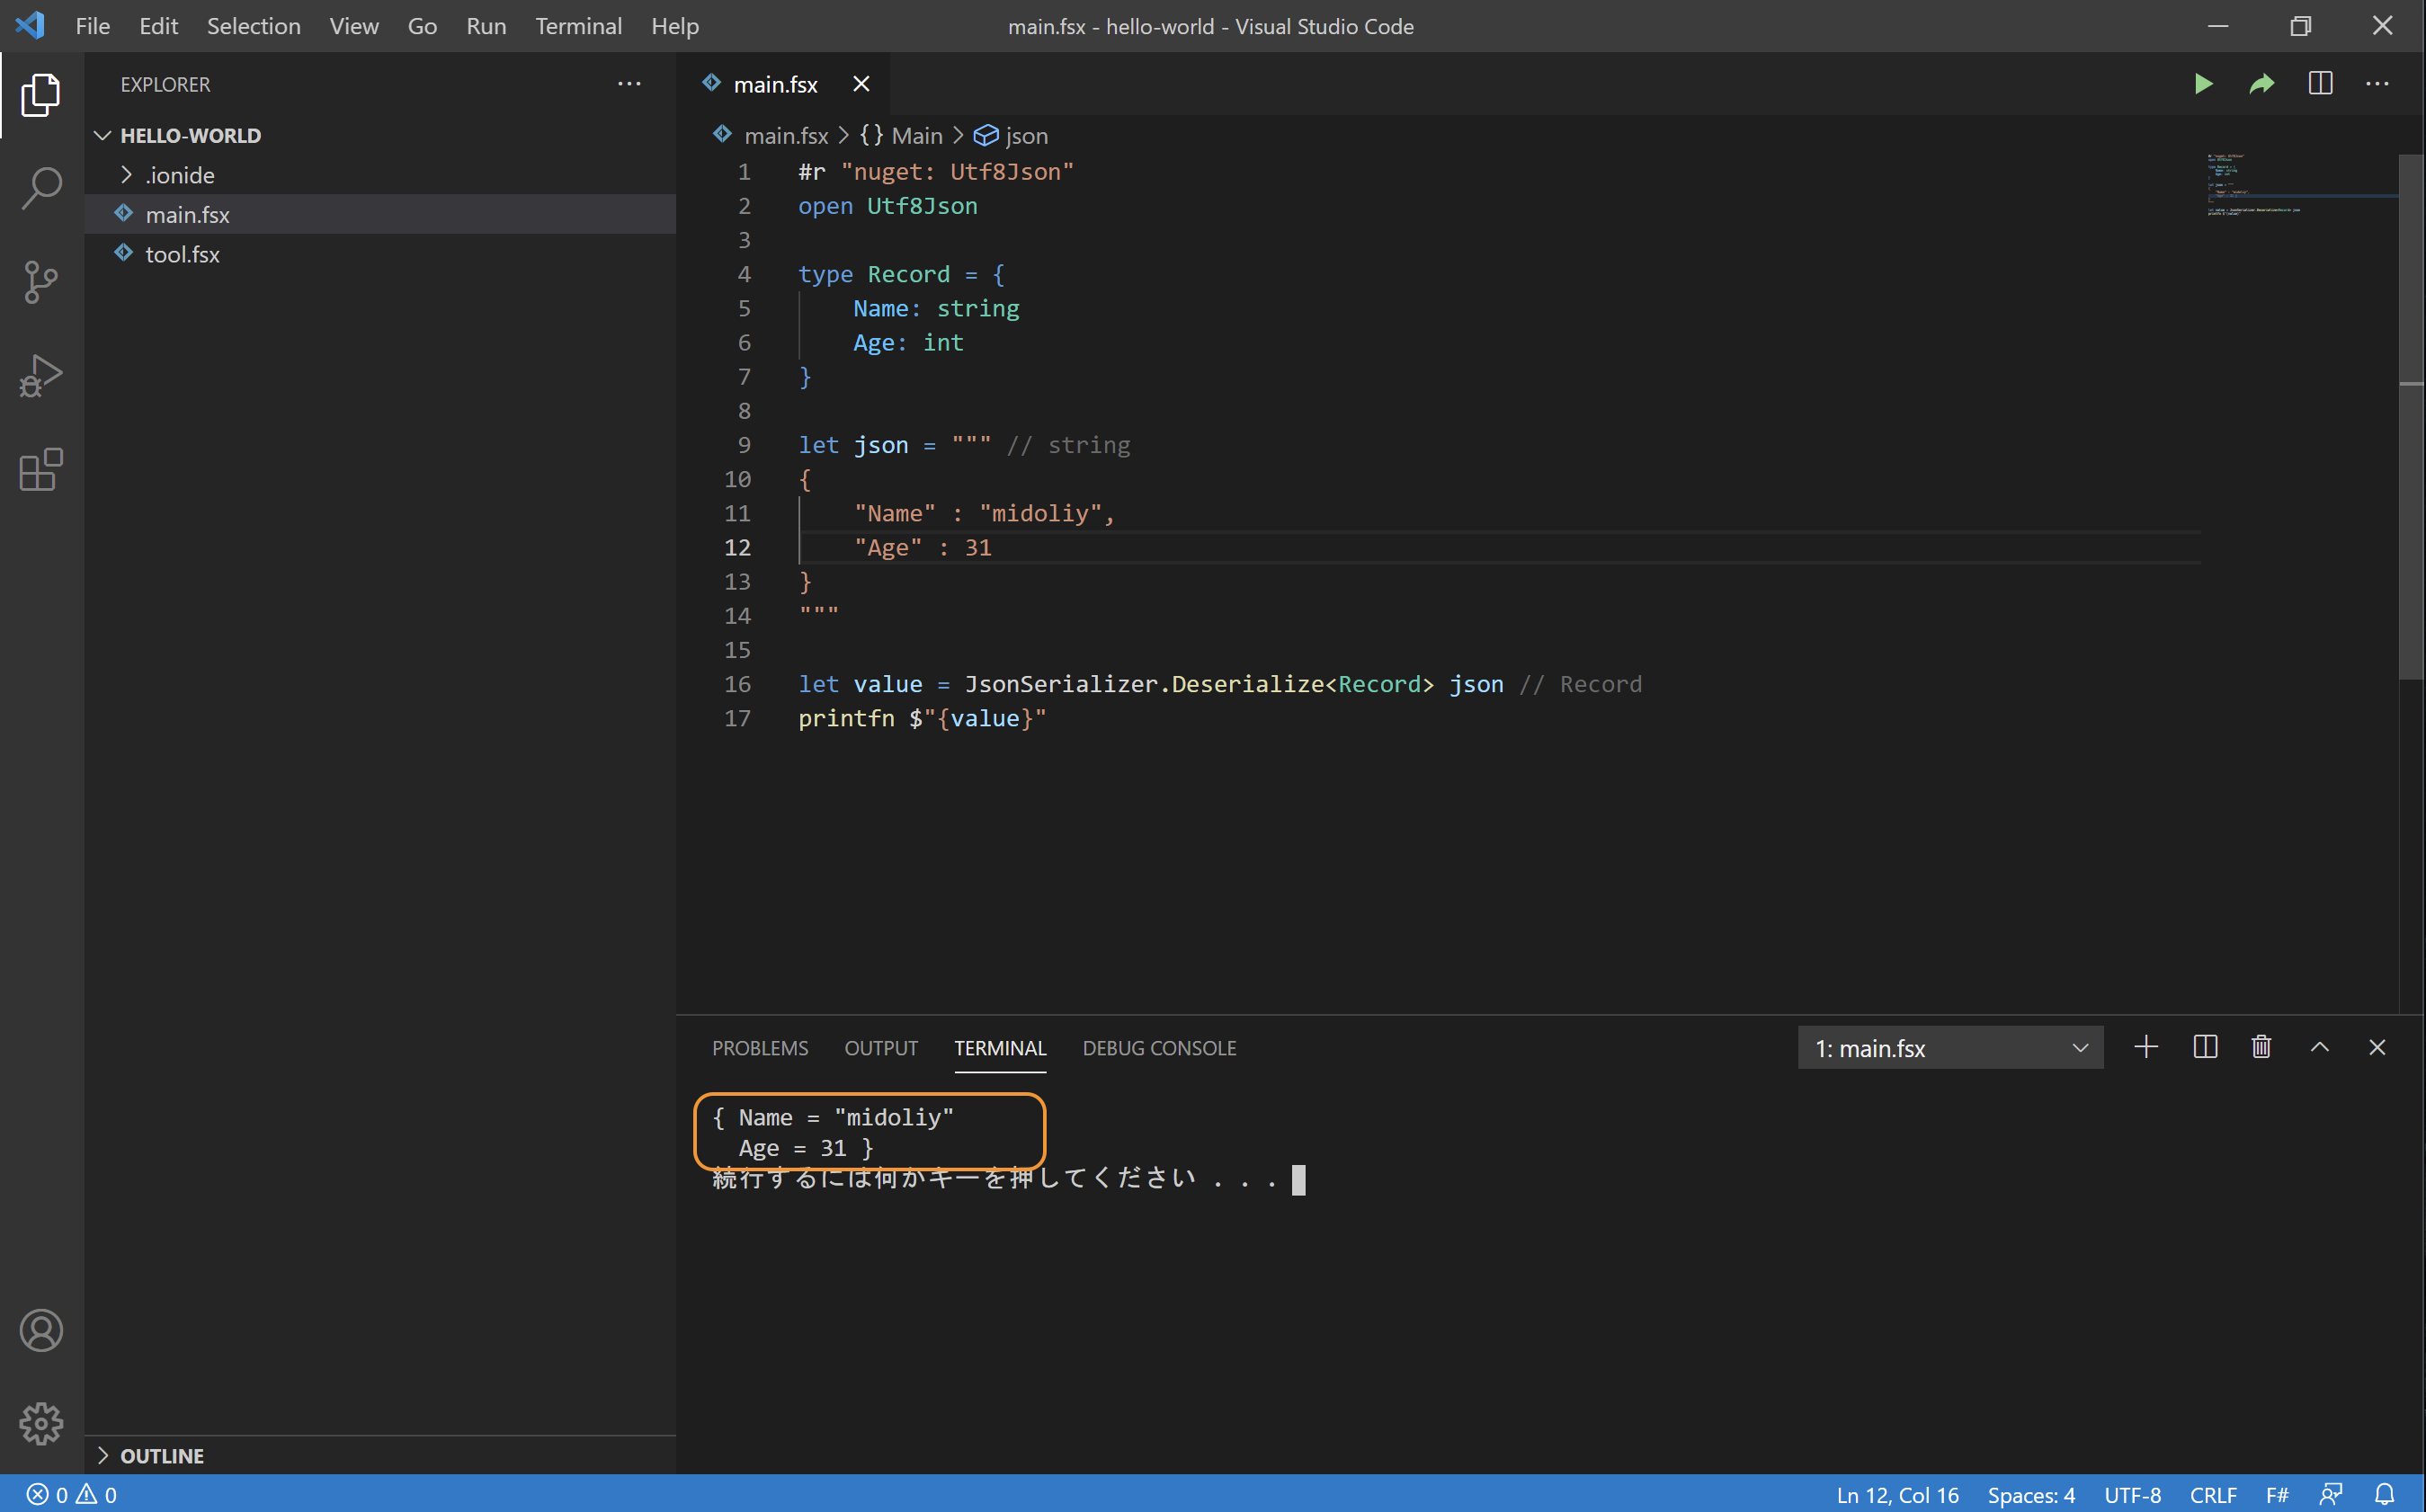
Task: Toggle maximized terminal panel size
Action: [2319, 1047]
